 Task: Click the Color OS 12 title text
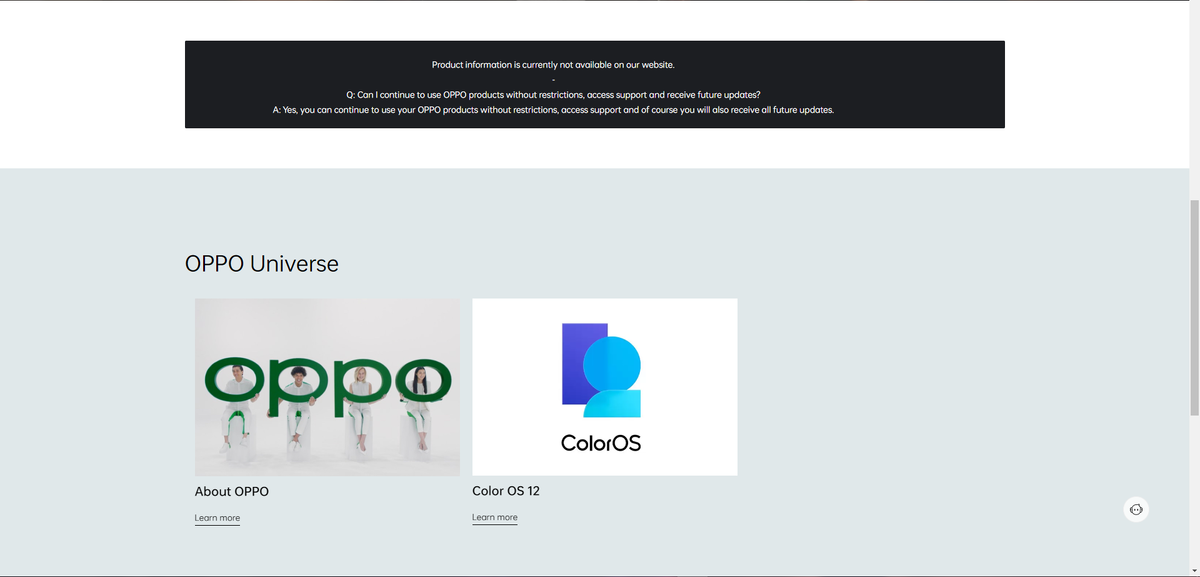coord(506,491)
